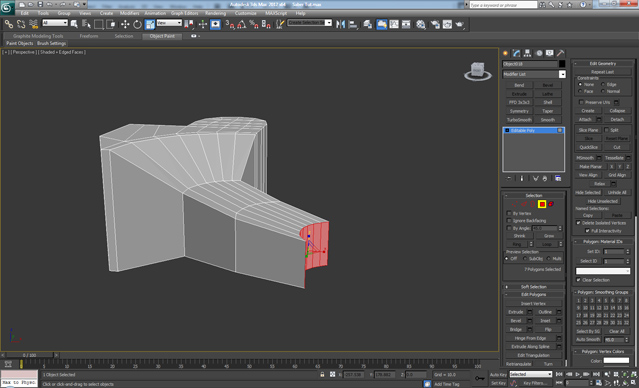Open the Hierarchy command panel tab
This screenshot has width=639, height=388.
pyautogui.click(x=528, y=53)
